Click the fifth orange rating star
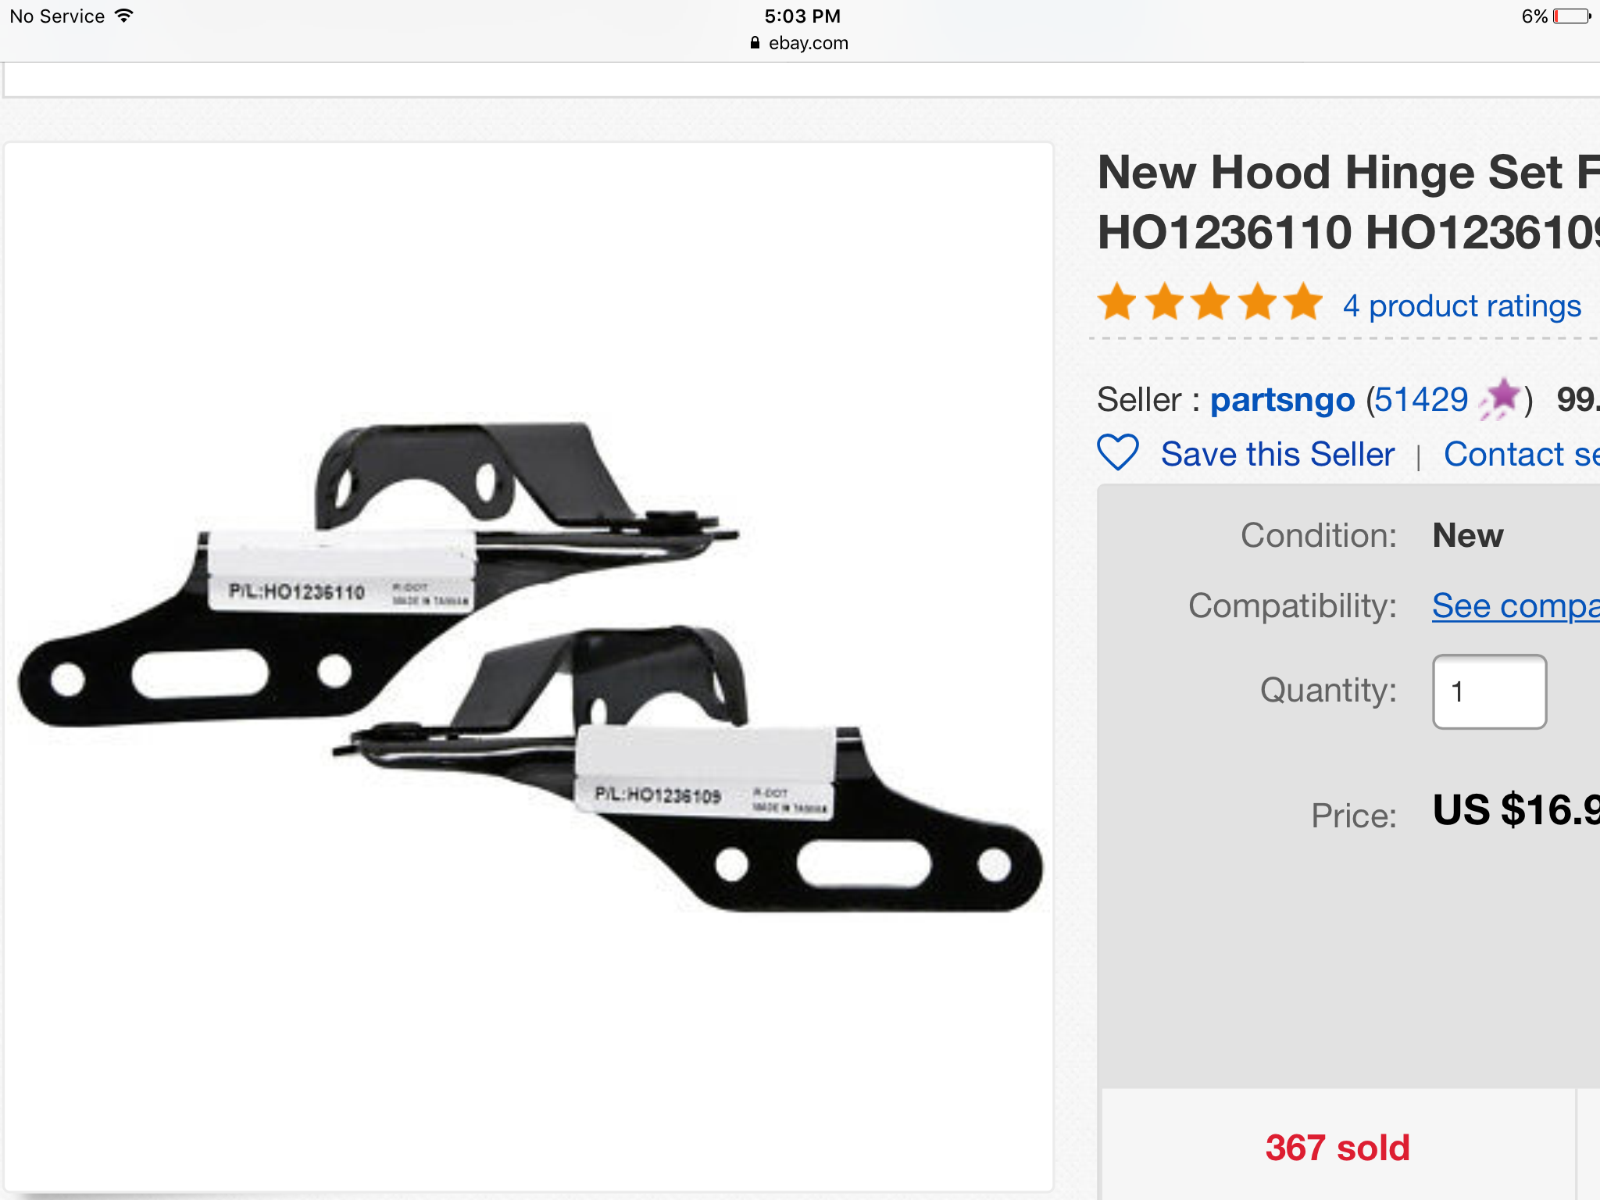Viewport: 1600px width, 1200px height. [x=1304, y=302]
